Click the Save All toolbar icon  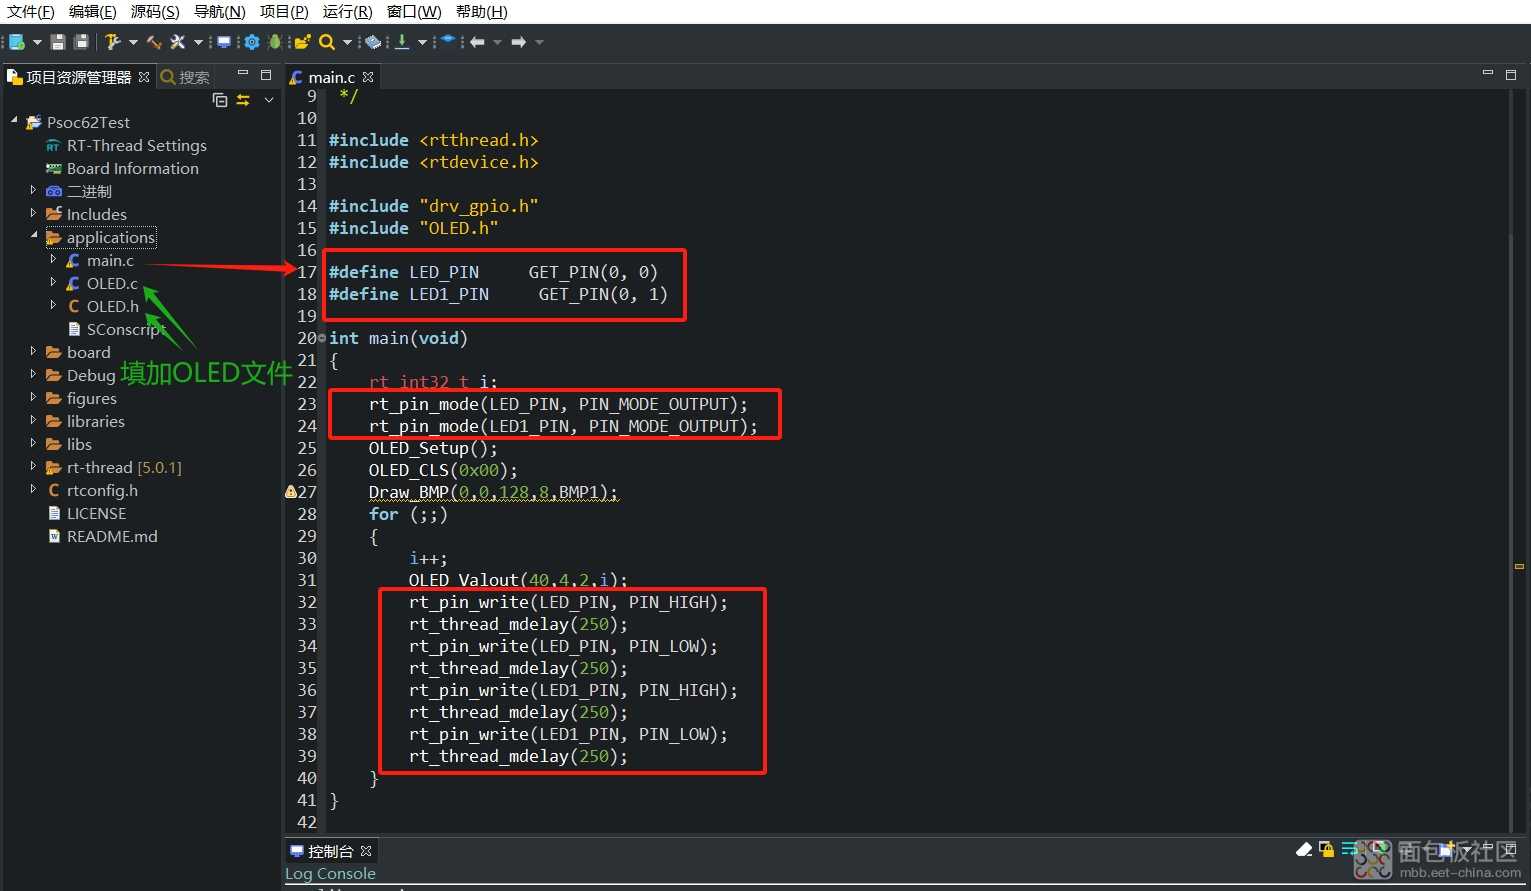pos(81,42)
